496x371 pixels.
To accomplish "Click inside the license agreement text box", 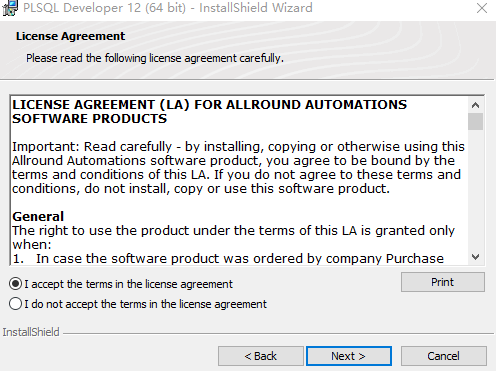I will 239,180.
